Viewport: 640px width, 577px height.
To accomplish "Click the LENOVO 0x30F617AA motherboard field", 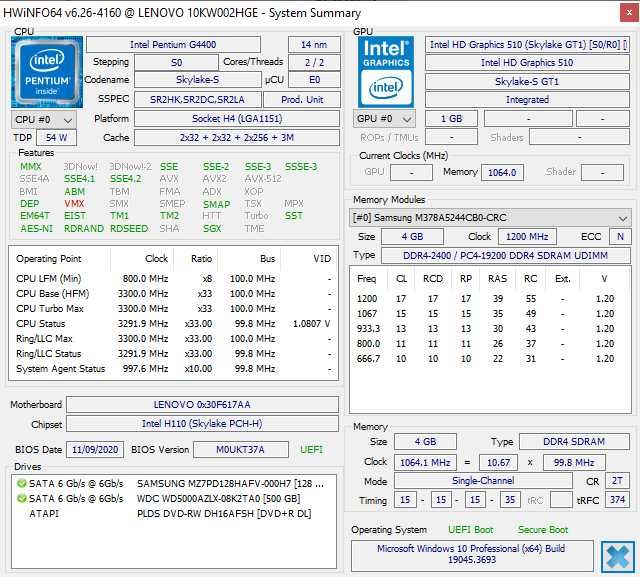I will click(202, 405).
